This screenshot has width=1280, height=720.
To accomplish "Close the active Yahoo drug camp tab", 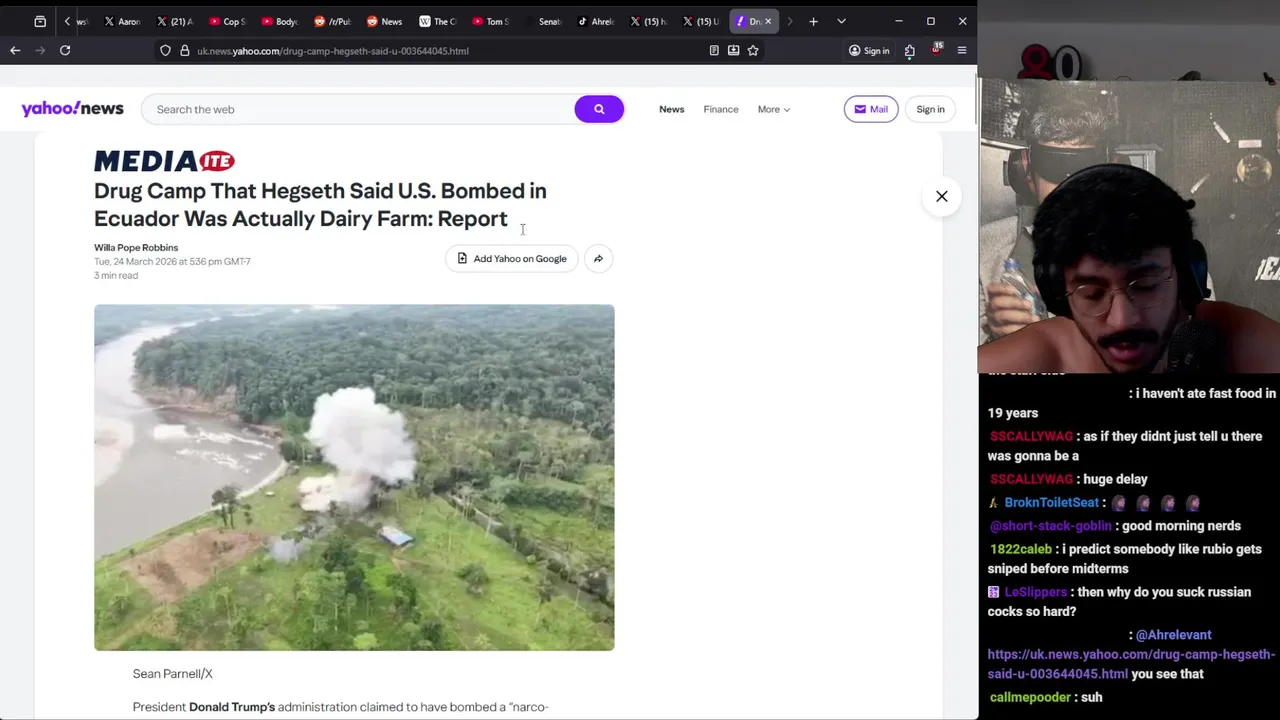I will pyautogui.click(x=768, y=21).
